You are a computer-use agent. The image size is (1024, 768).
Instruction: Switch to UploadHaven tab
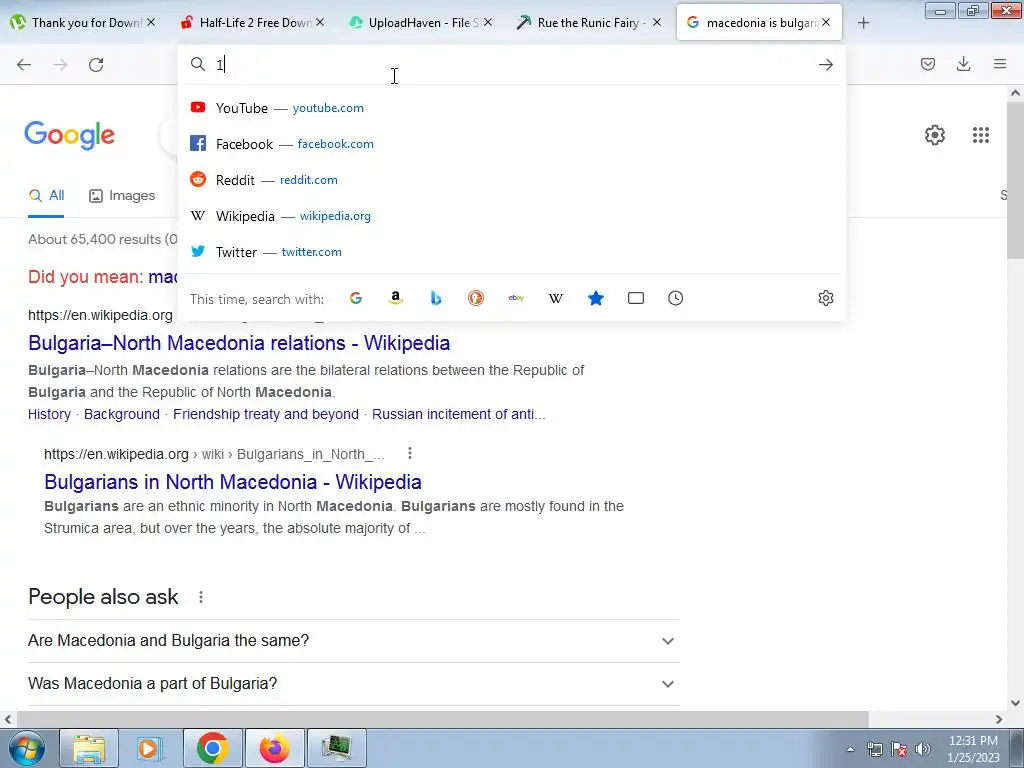[417, 23]
